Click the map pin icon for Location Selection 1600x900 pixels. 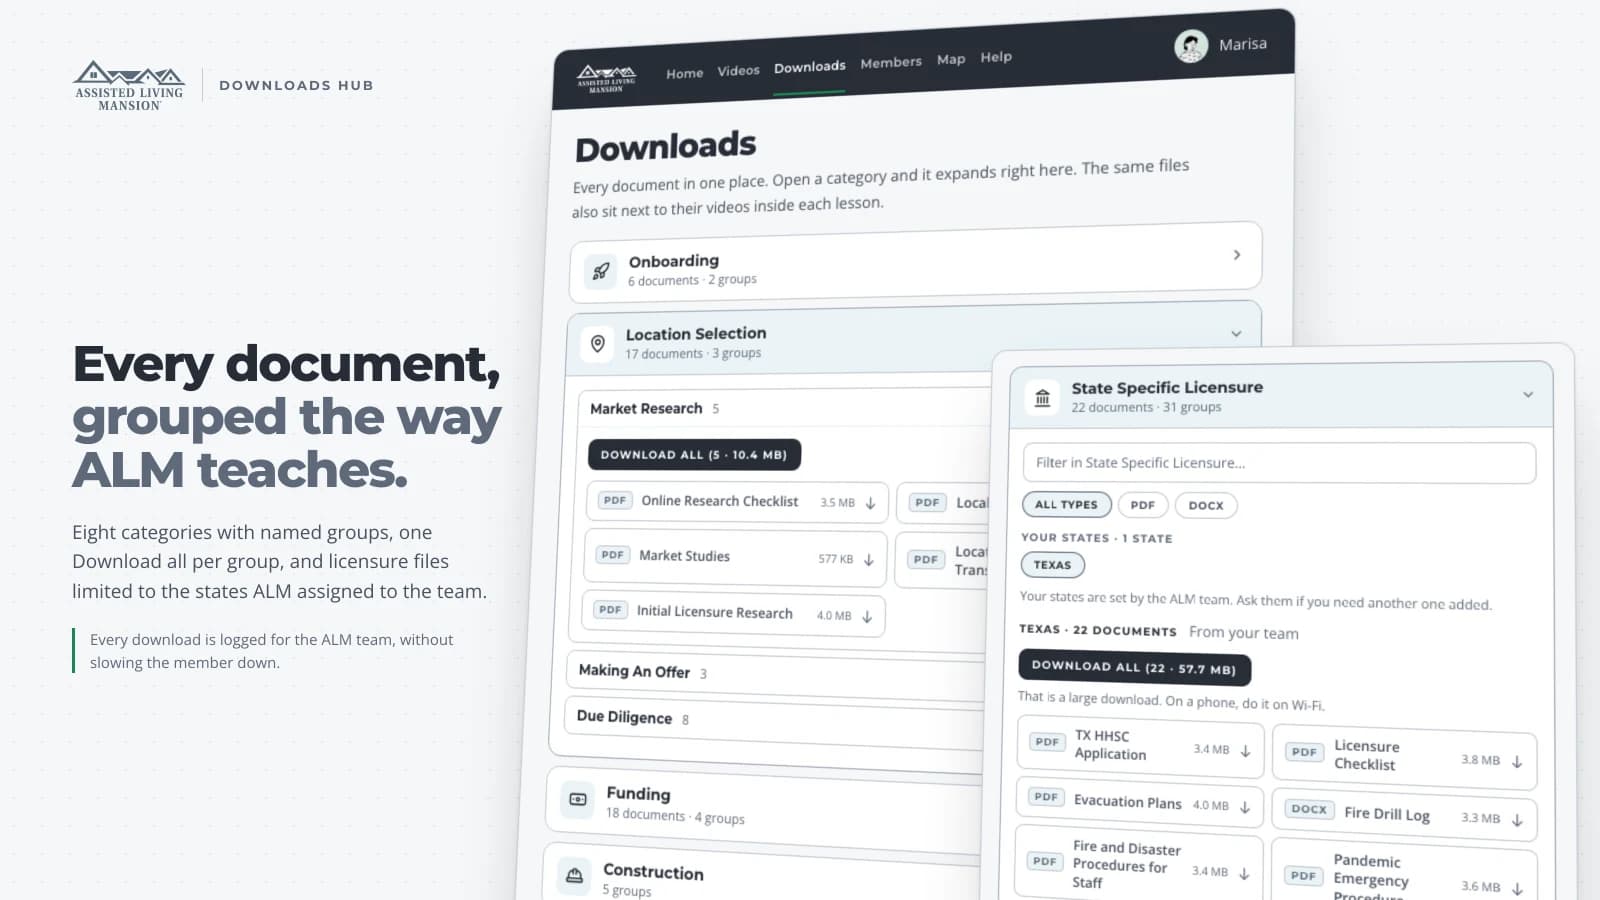point(598,344)
